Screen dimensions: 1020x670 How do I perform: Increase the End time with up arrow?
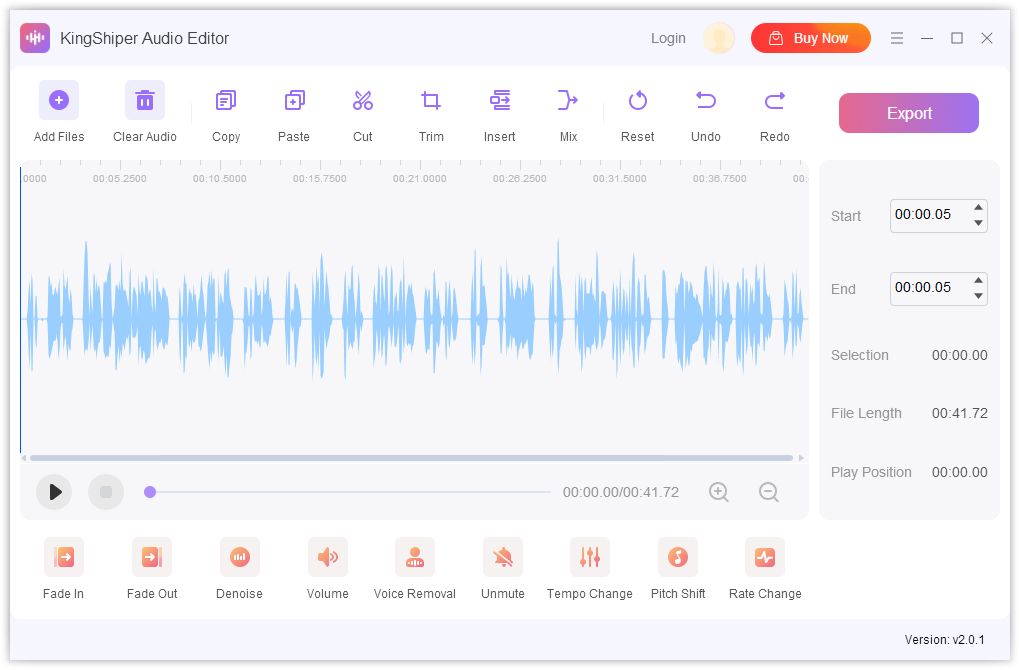[x=978, y=280]
